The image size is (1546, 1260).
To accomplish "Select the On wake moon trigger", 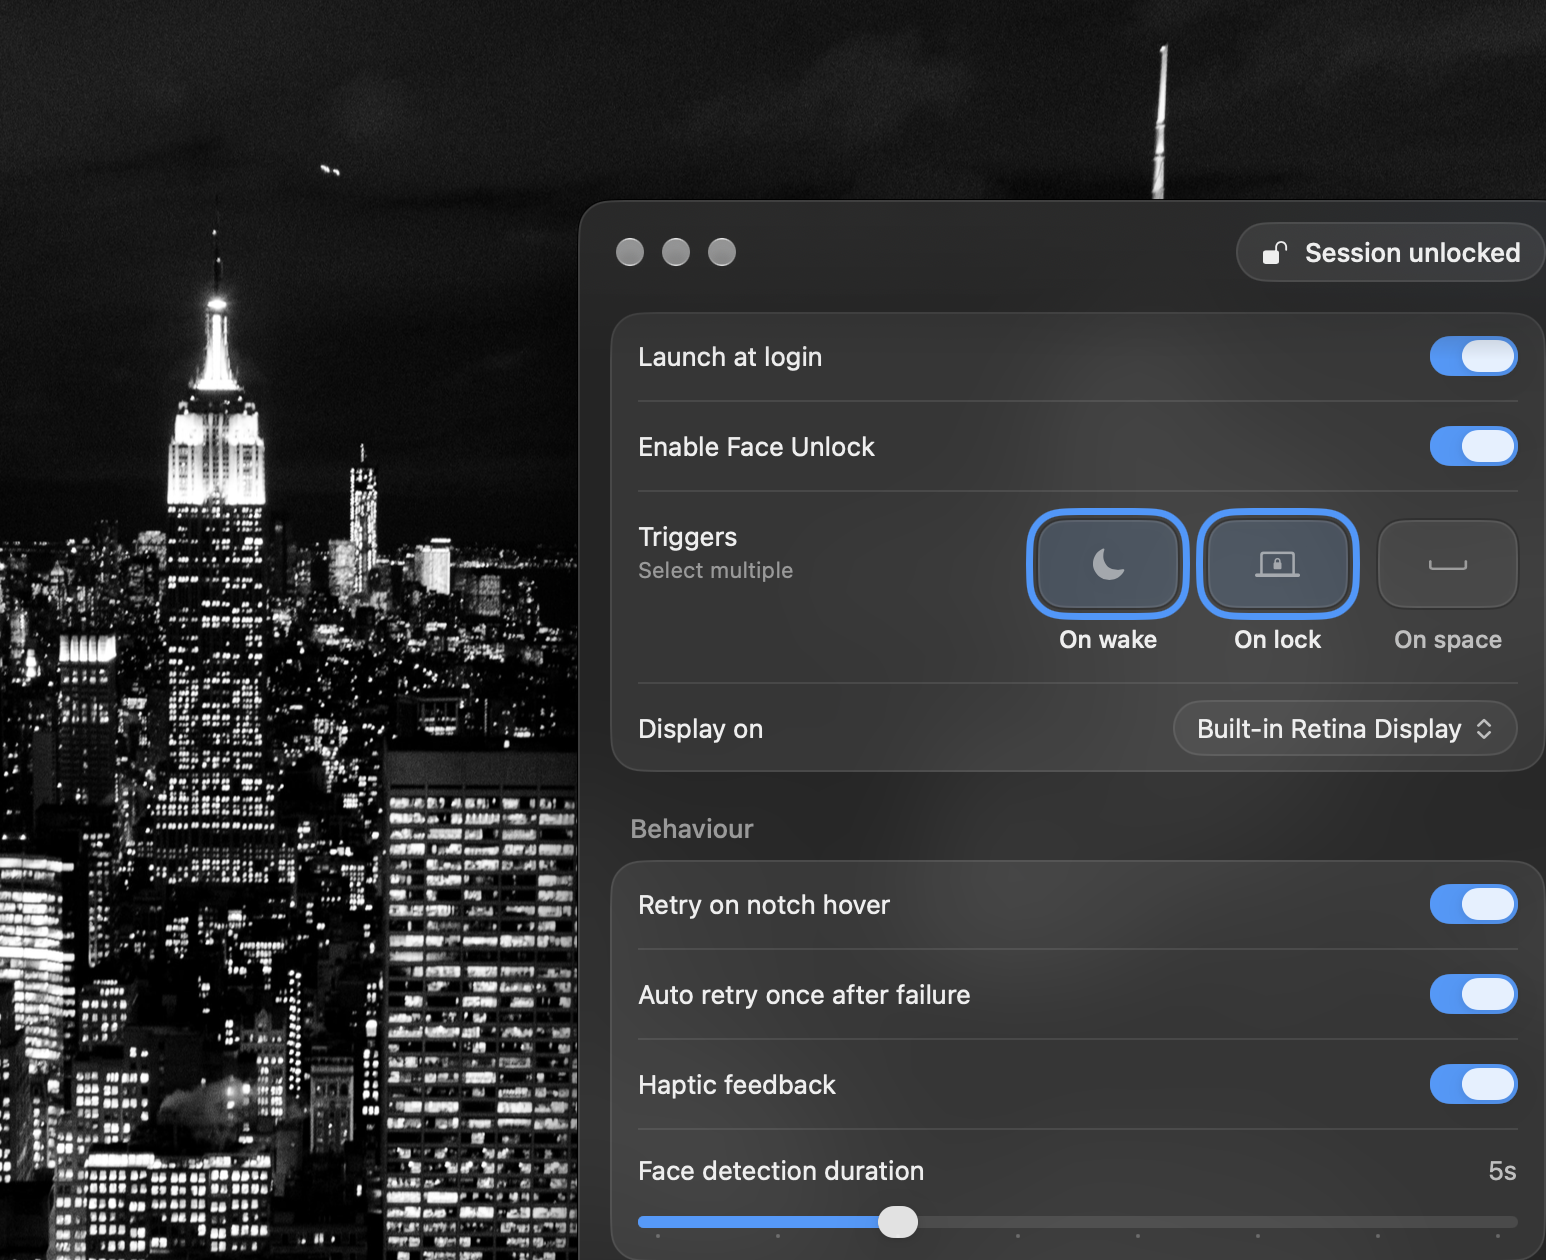I will coord(1108,564).
